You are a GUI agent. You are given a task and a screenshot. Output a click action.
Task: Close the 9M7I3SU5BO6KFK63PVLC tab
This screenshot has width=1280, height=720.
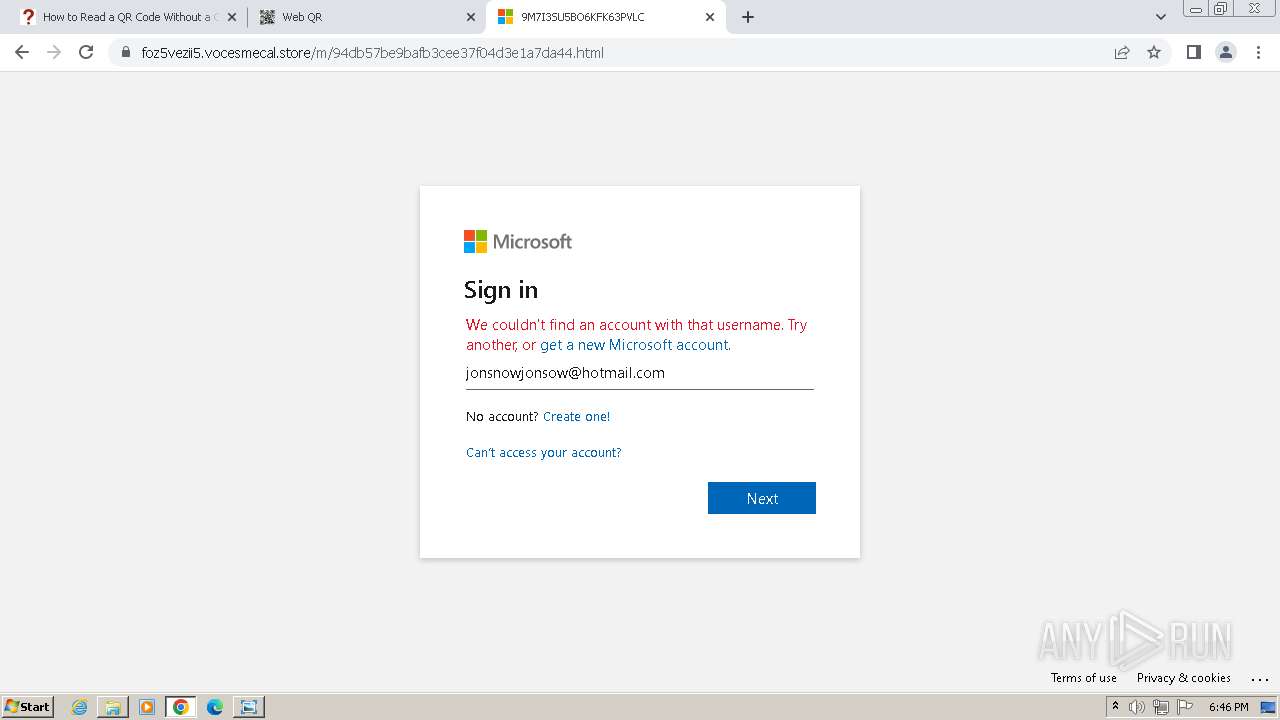pos(710,17)
